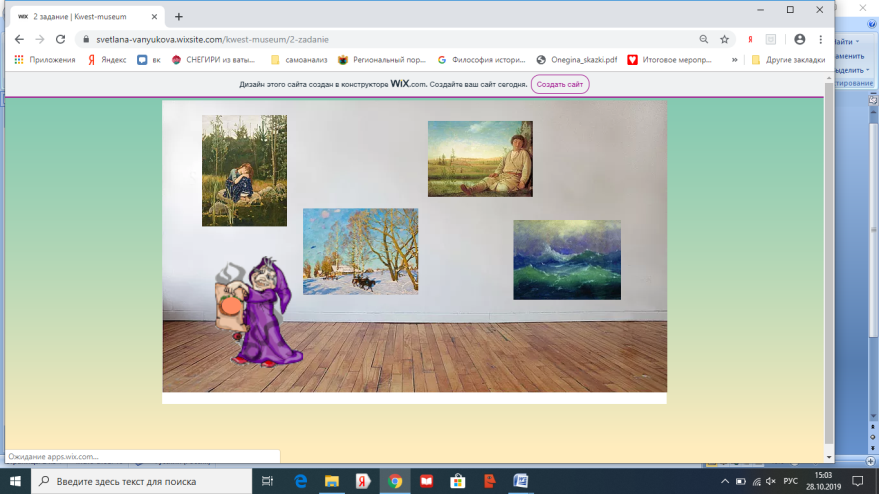The height and width of the screenshot is (494, 879).
Task: Open the Action Center notifications icon
Action: (857, 481)
